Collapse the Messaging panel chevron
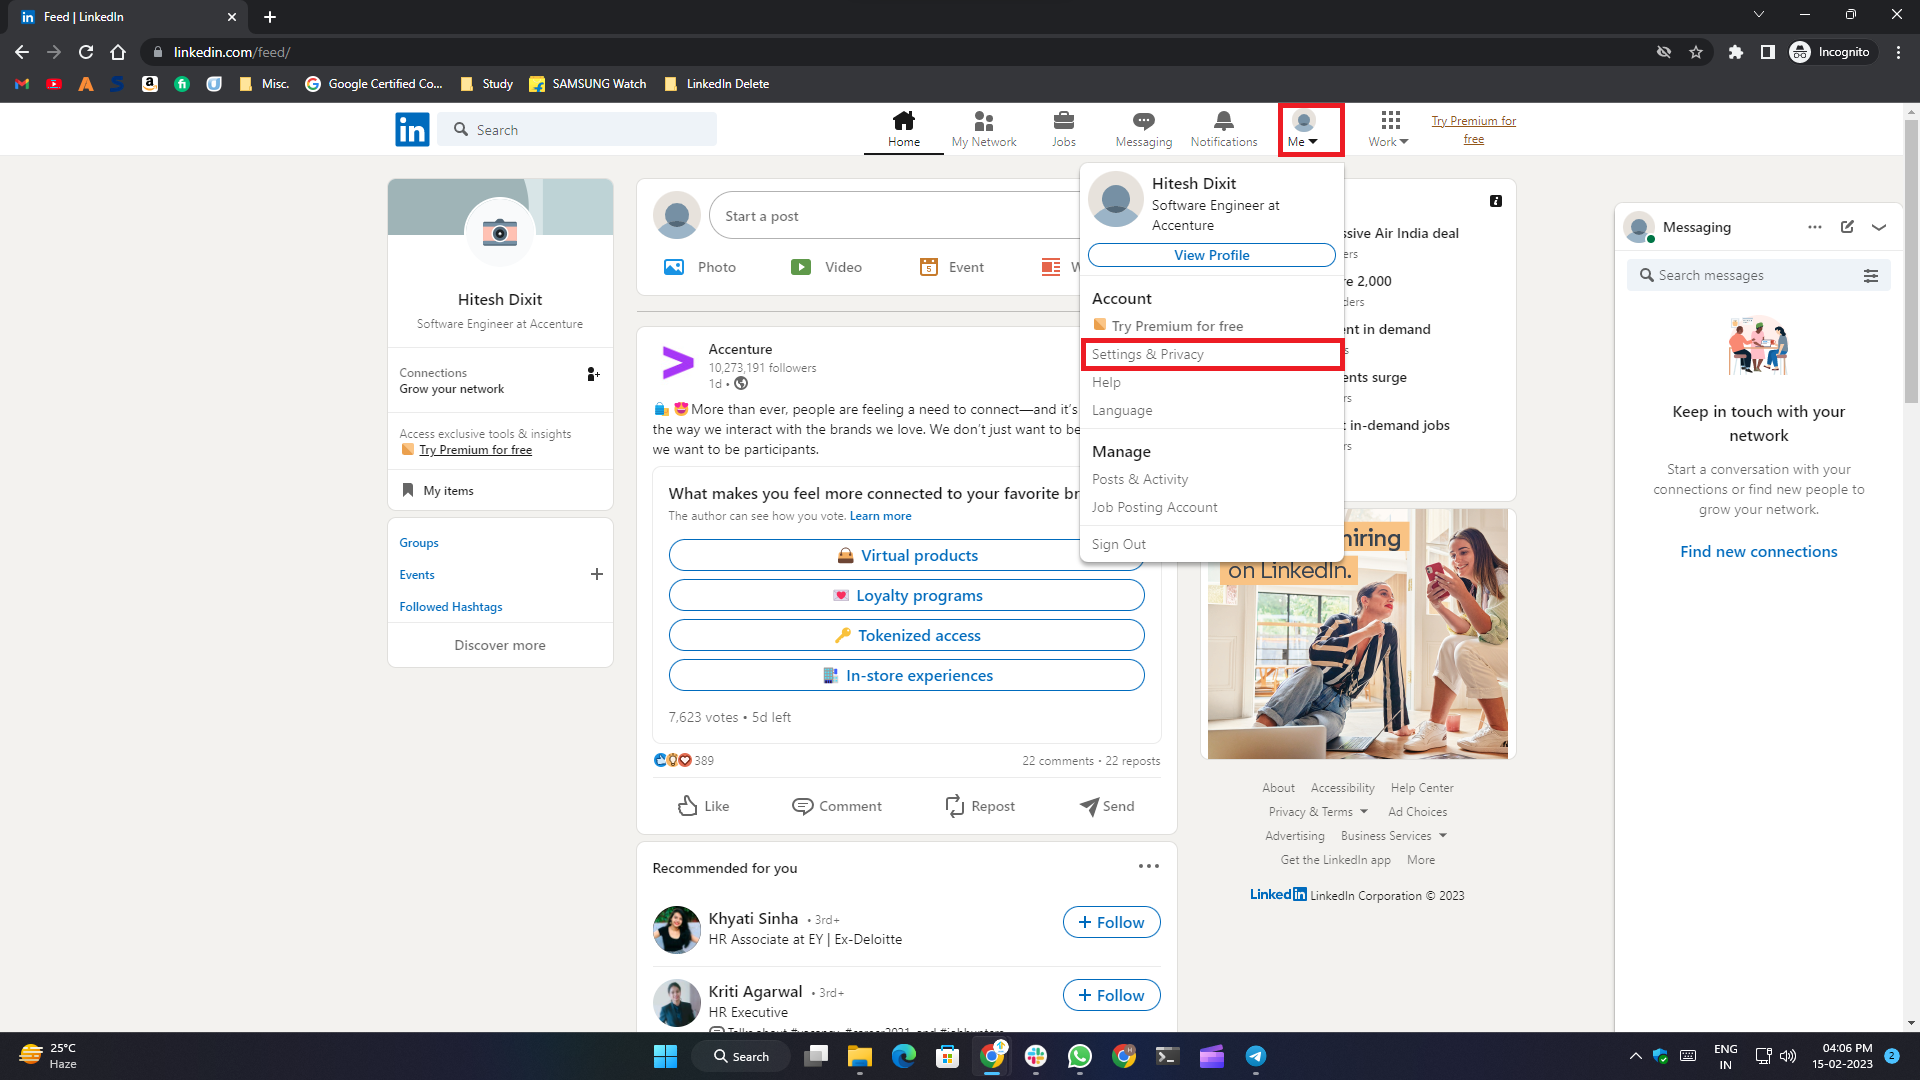Viewport: 1920px width, 1080px height. click(x=1879, y=227)
